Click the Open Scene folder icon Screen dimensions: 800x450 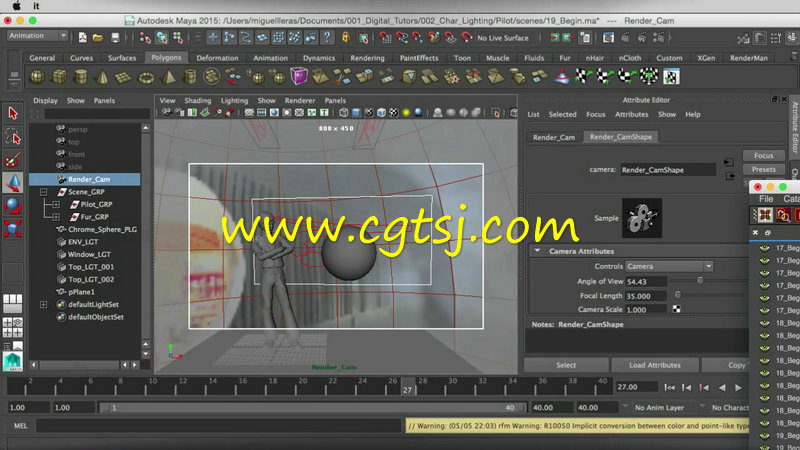pos(98,38)
